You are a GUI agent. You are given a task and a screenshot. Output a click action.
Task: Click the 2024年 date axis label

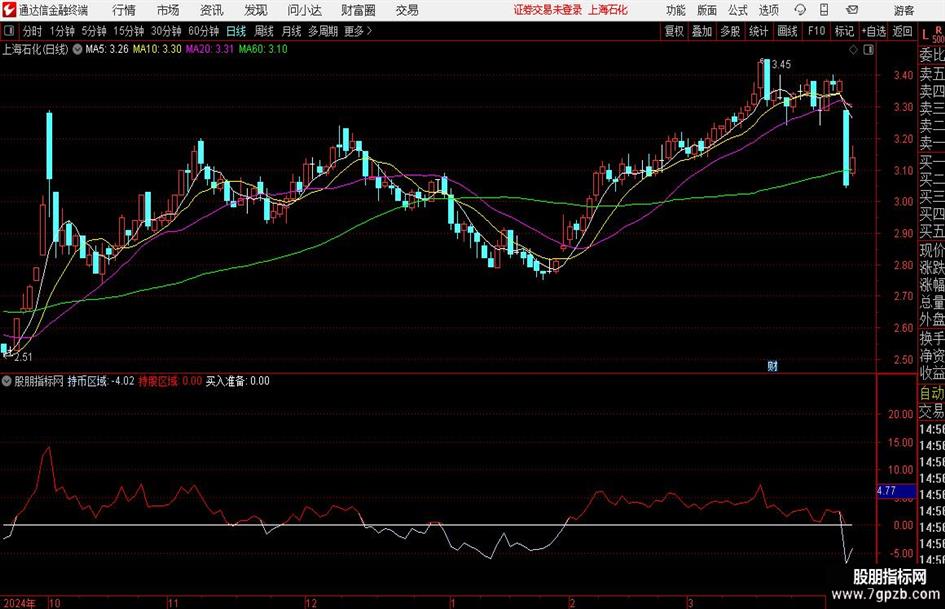[18, 603]
